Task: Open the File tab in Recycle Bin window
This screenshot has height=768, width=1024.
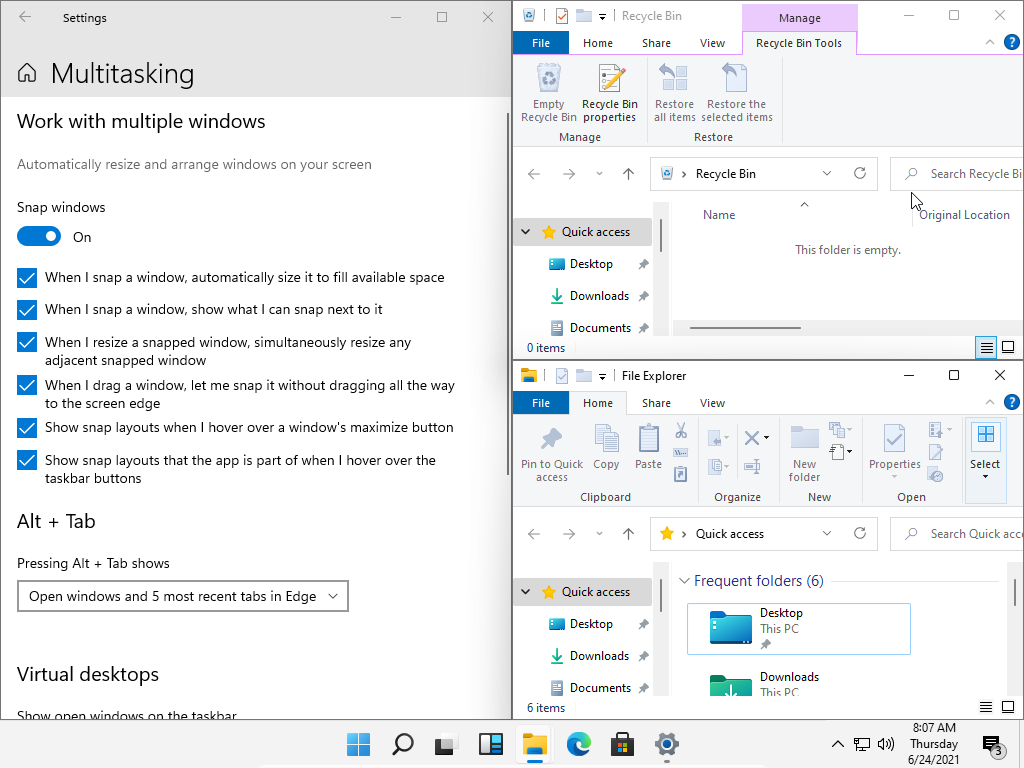Action: [x=541, y=43]
